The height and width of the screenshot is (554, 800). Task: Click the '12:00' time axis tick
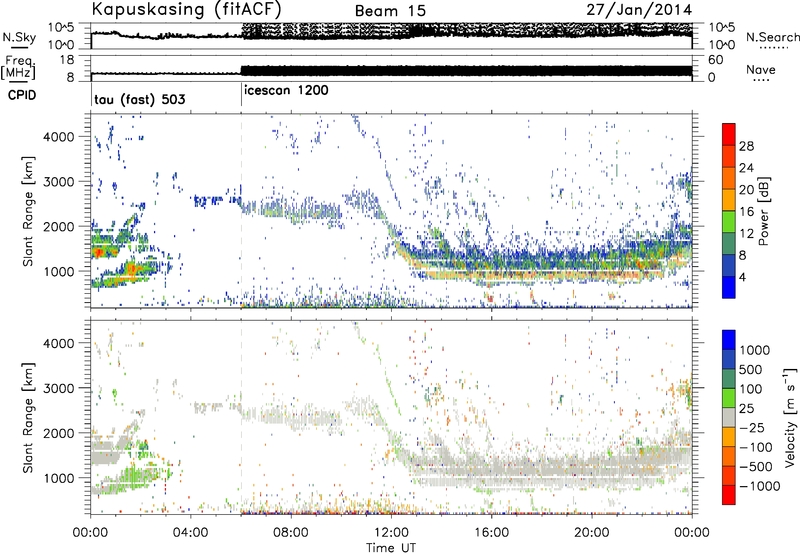pyautogui.click(x=391, y=533)
